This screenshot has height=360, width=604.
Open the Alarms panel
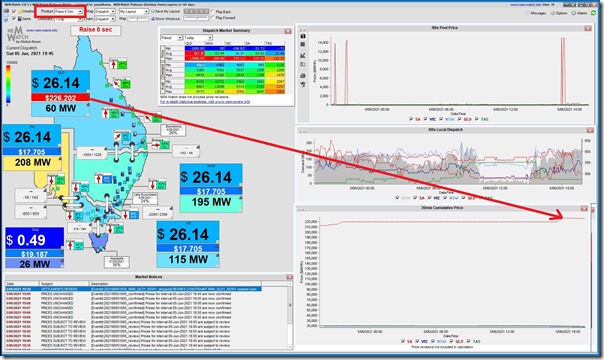pos(580,13)
